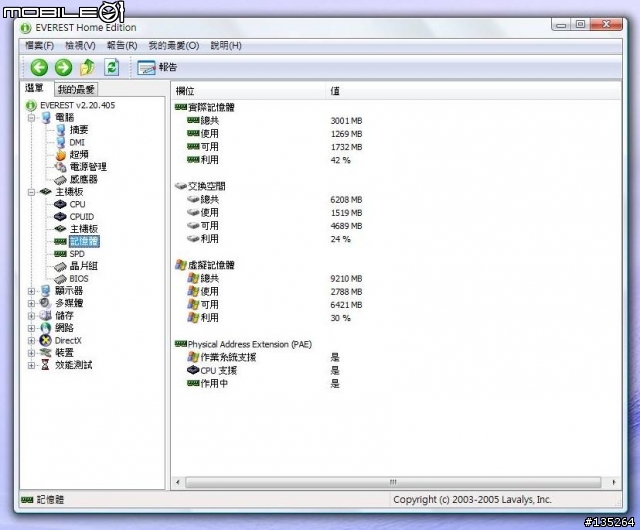
Task: Open the 感應器 sensor item
Action: (83, 179)
